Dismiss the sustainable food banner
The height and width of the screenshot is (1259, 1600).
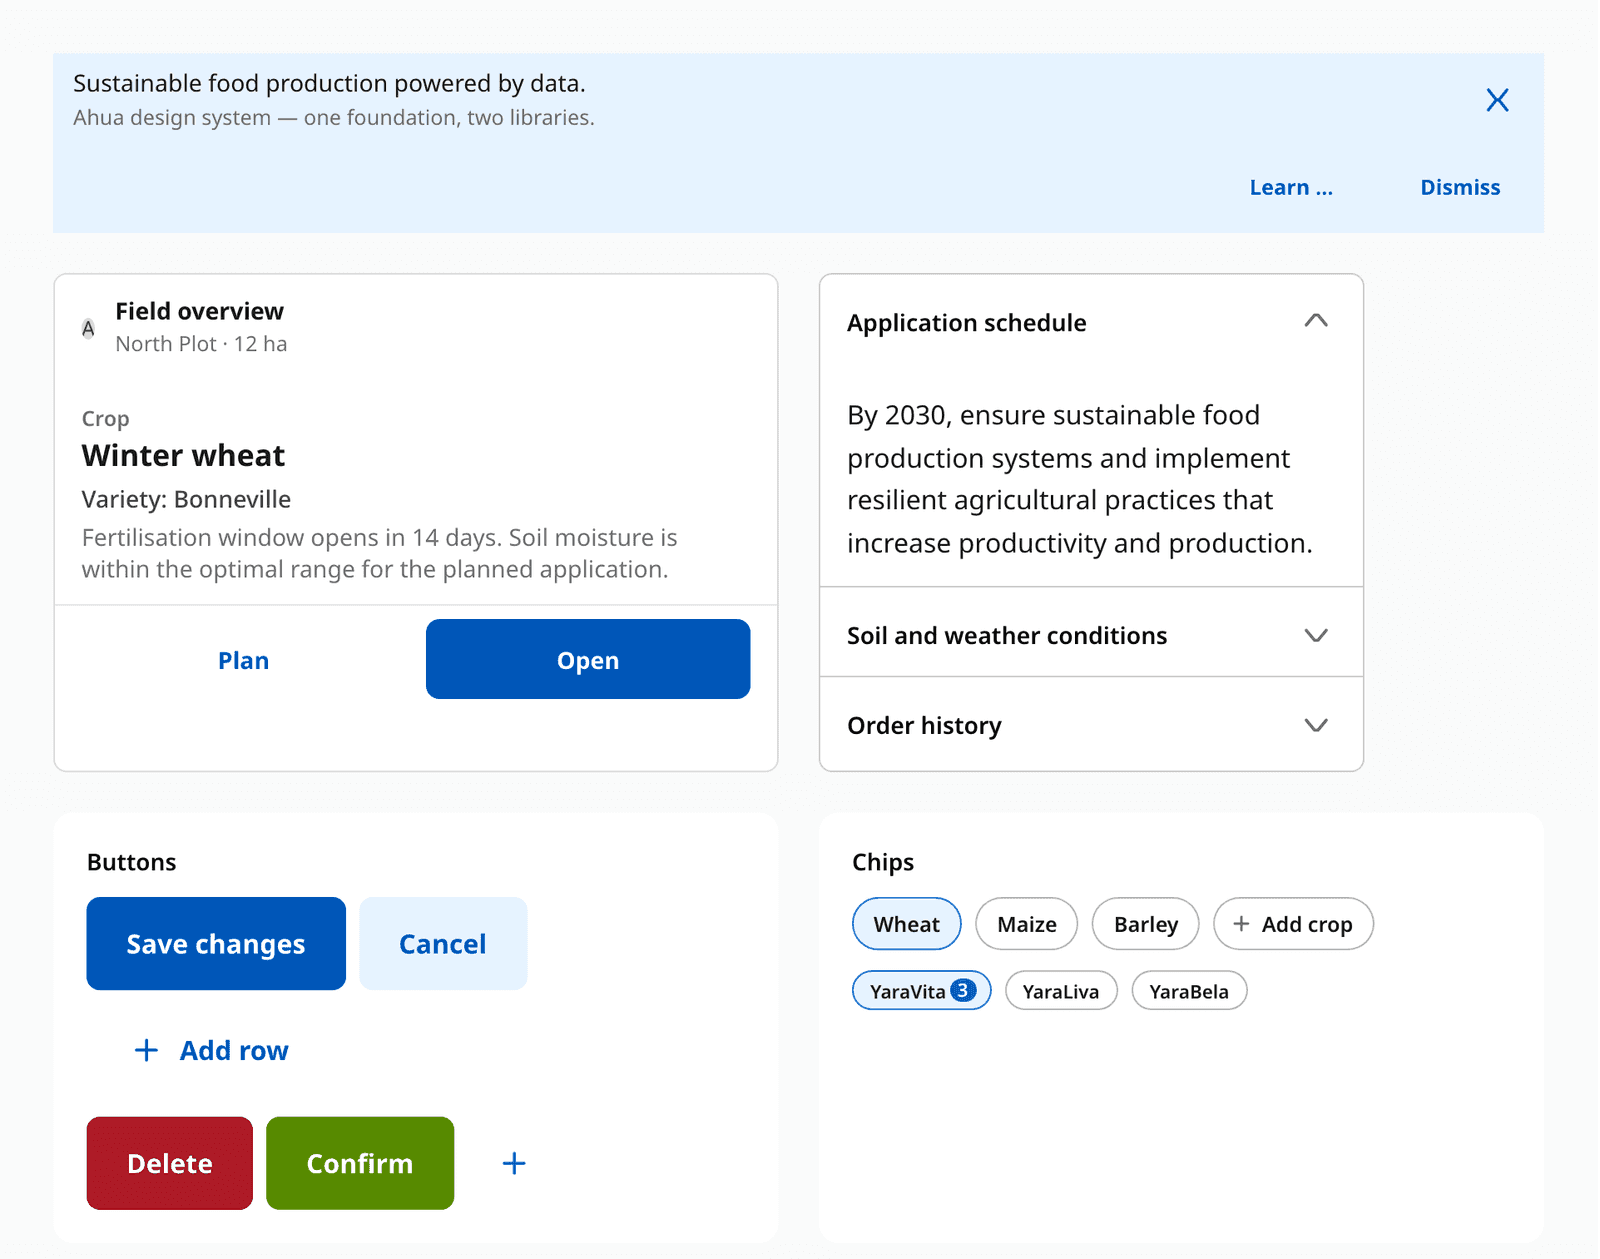pos(1460,187)
